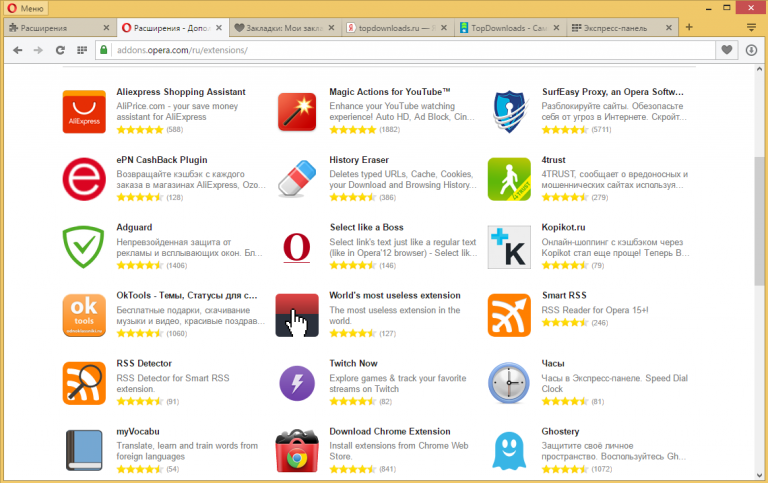This screenshot has height=483, width=768.
Task: Open downloads arrow icon in toolbar
Action: tap(751, 50)
